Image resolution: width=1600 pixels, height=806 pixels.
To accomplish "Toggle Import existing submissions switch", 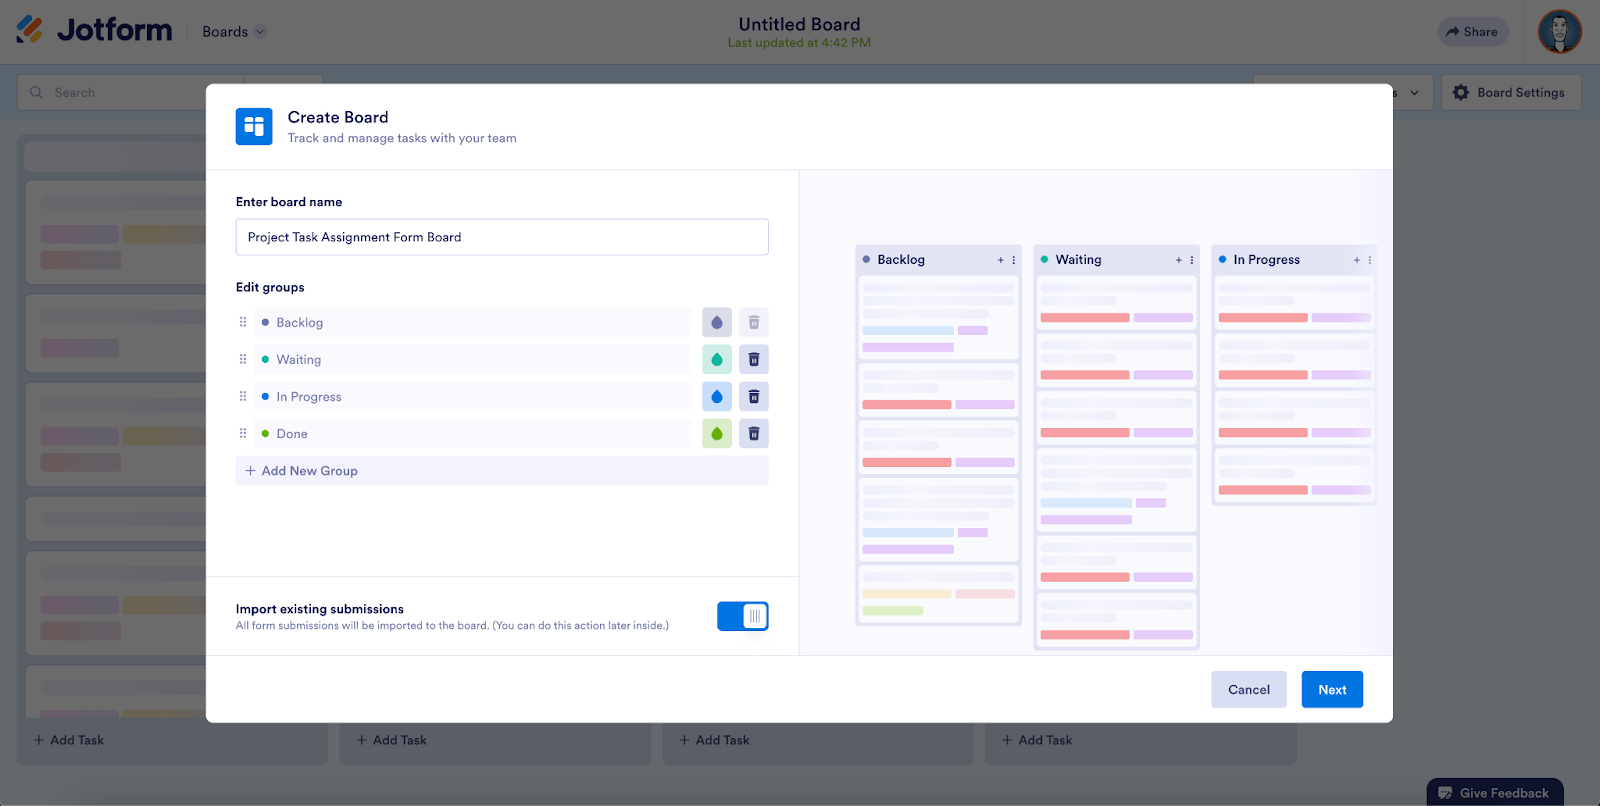I will point(742,617).
